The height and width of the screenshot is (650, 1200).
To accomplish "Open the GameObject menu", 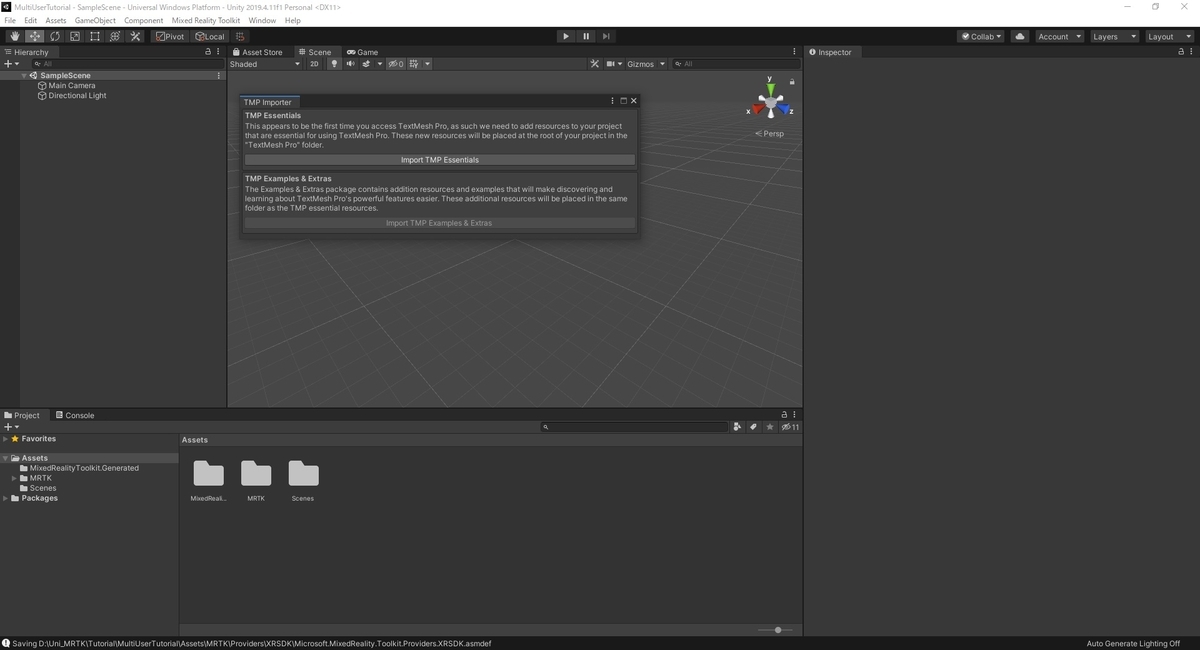I will 95,20.
